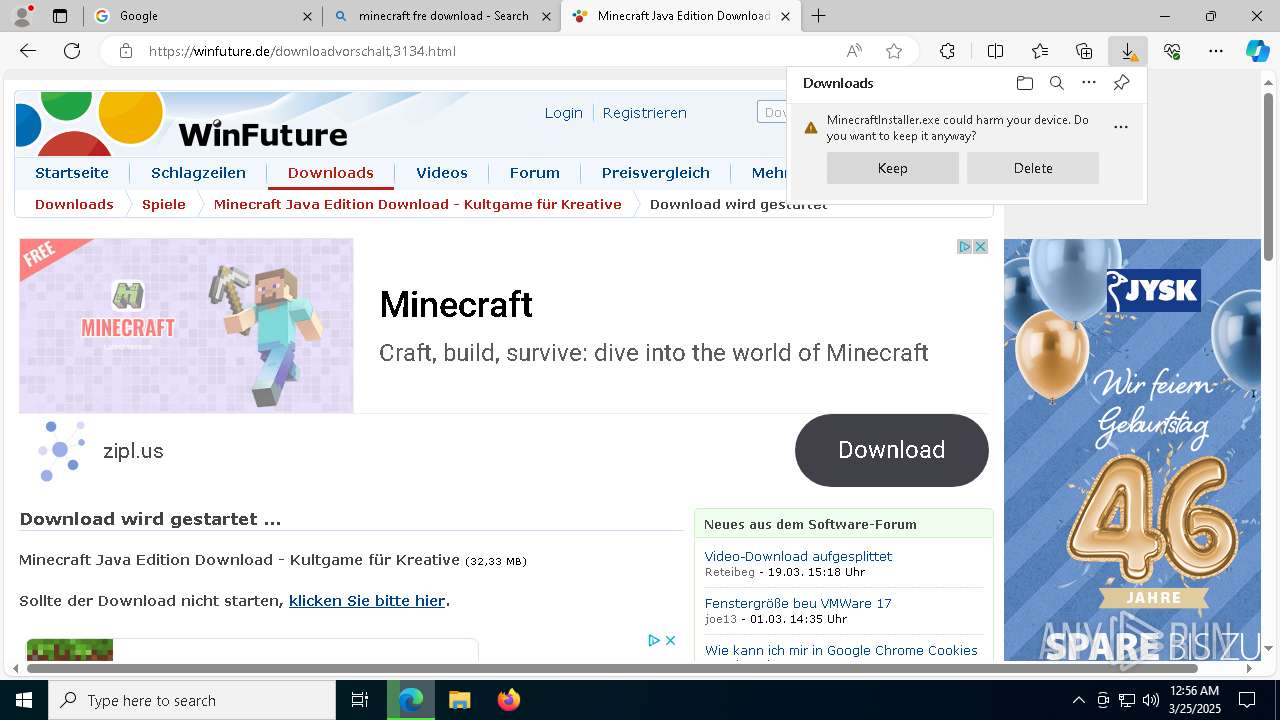
Task: Open the tab actions menu icon
Action: point(60,16)
